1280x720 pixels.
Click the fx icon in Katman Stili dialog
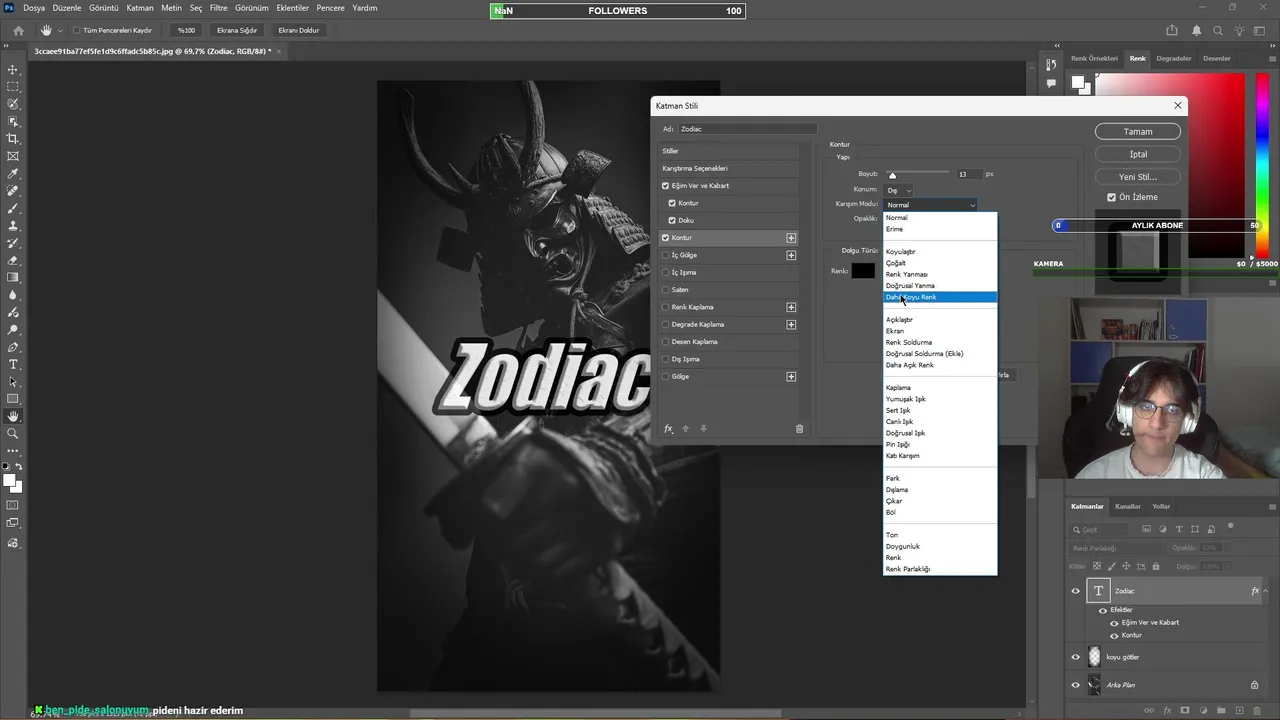click(x=669, y=428)
